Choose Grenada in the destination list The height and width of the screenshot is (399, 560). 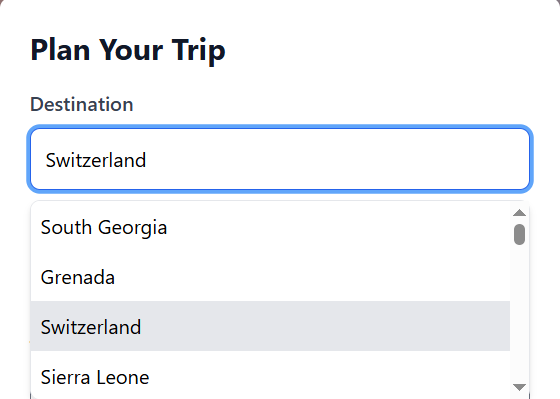270,277
